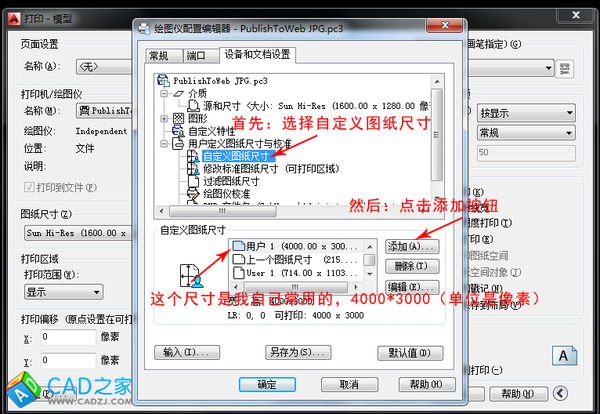Click the 修改标准图纸尺寸 tree icon
Viewport: 600px width, 414px height.
[193, 169]
